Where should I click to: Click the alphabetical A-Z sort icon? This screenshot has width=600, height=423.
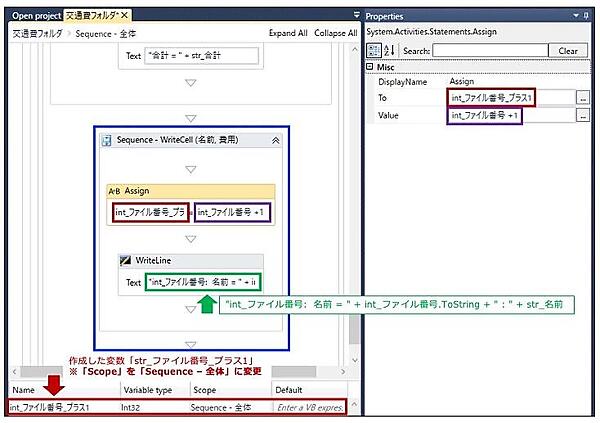389,51
